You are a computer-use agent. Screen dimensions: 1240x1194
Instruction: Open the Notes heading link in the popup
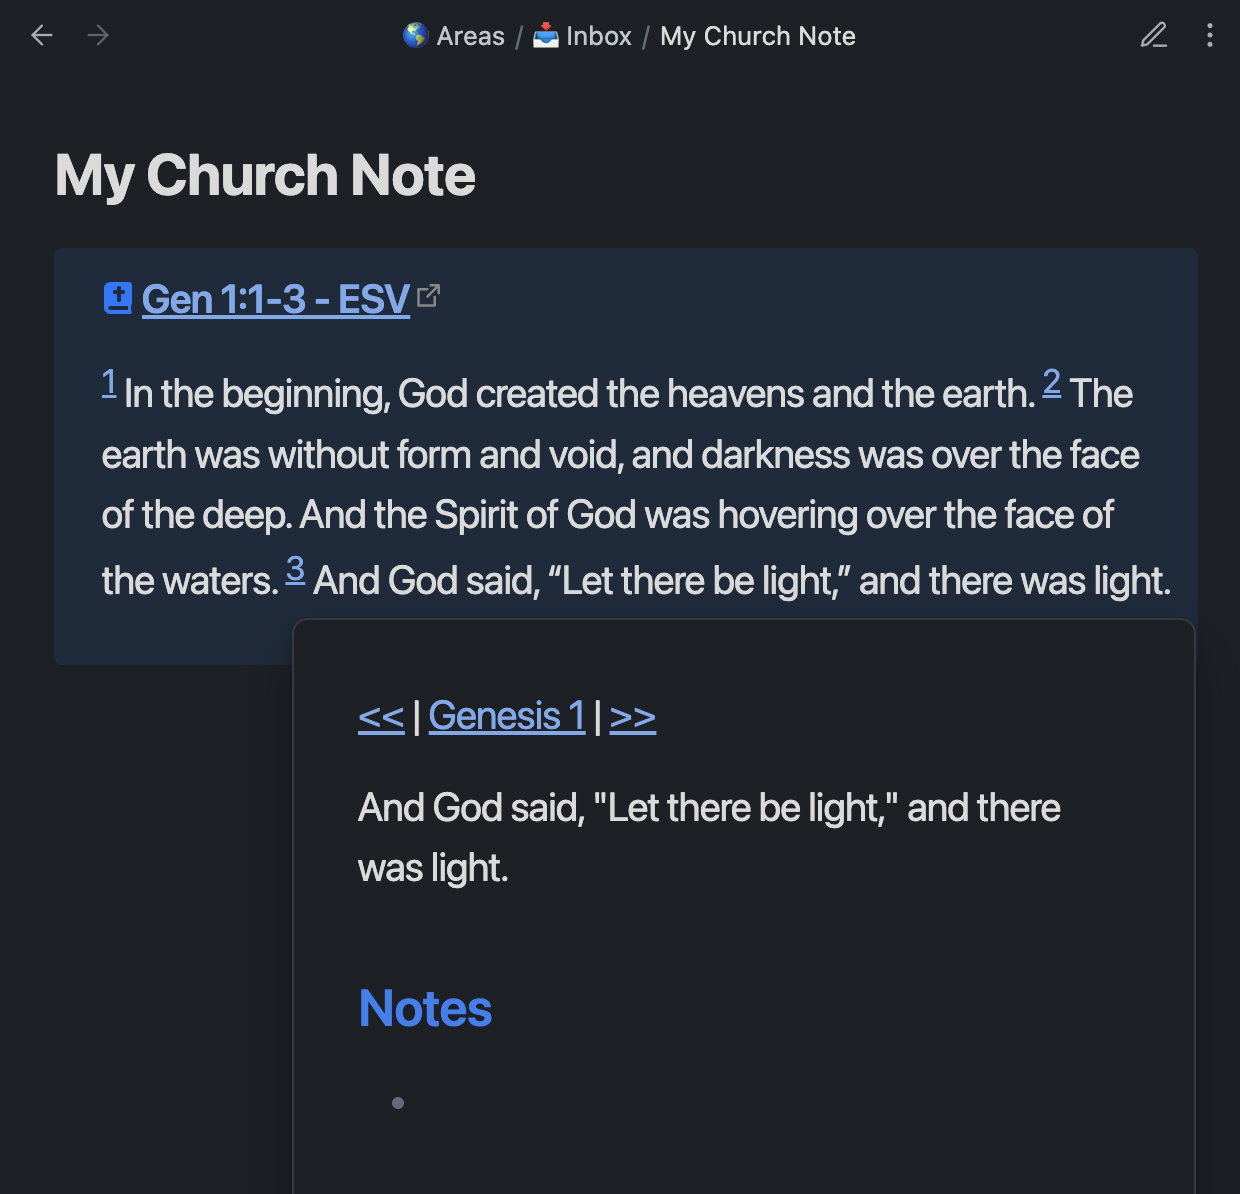424,1008
